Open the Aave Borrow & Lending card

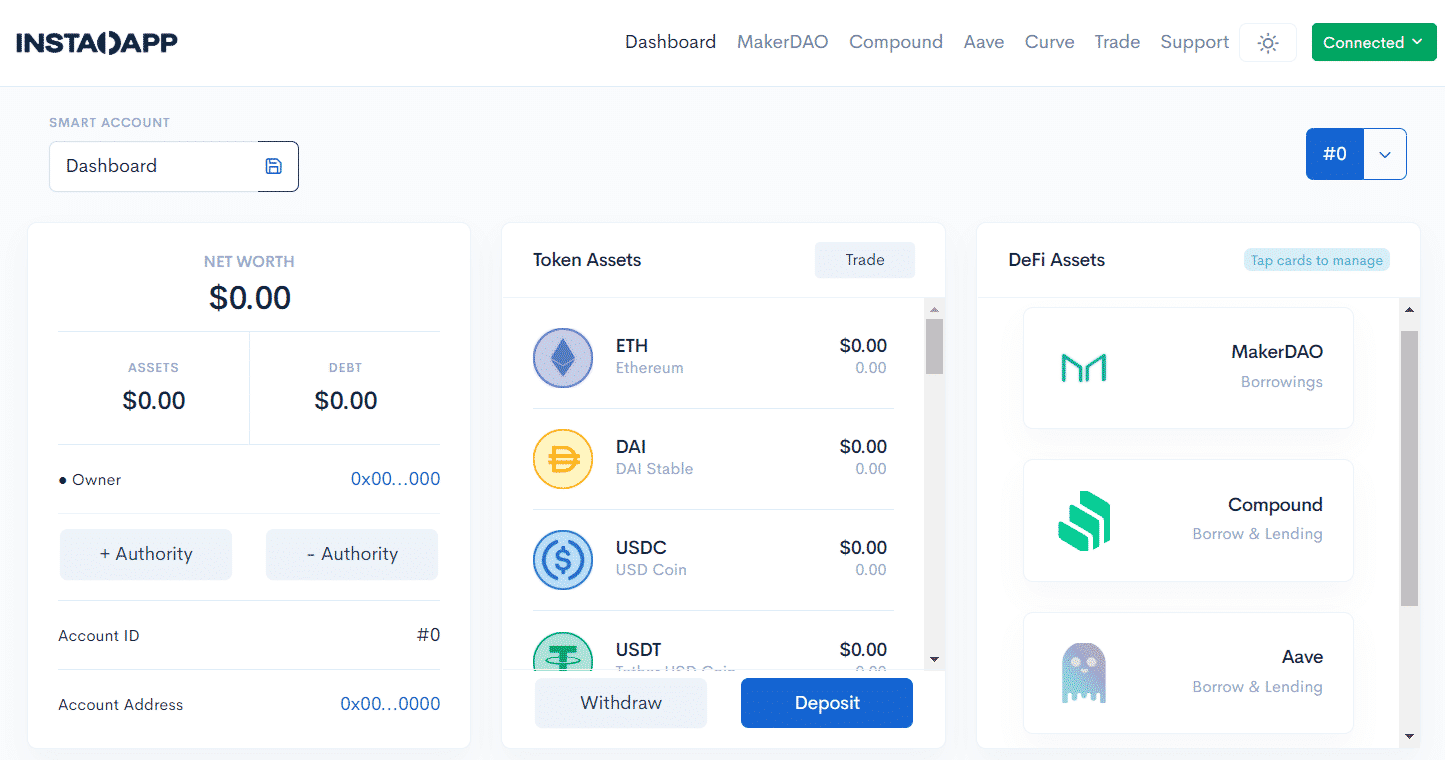tap(1188, 673)
